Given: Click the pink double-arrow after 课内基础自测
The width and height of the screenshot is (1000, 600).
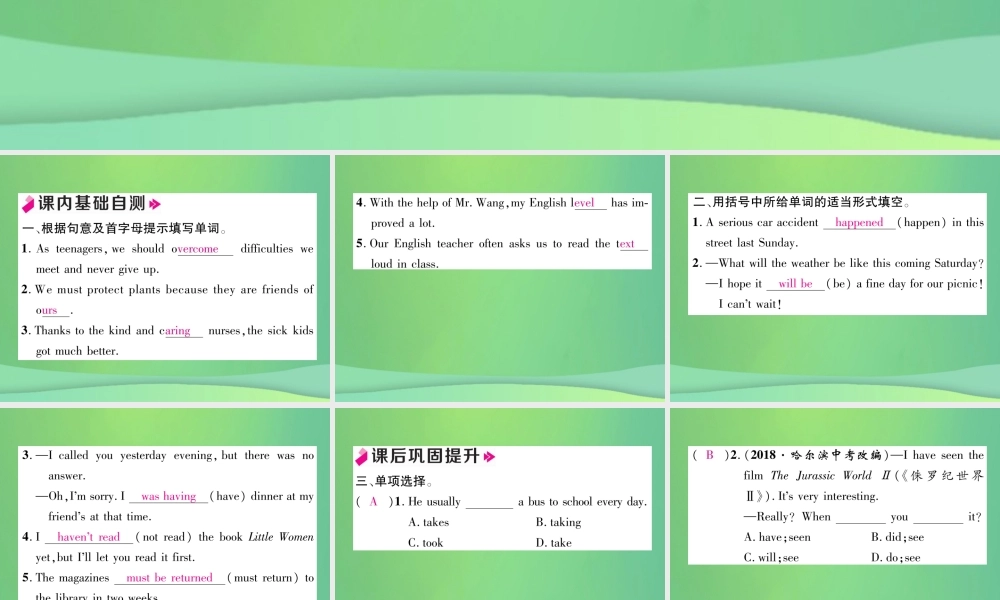Looking at the screenshot, I should (x=154, y=204).
